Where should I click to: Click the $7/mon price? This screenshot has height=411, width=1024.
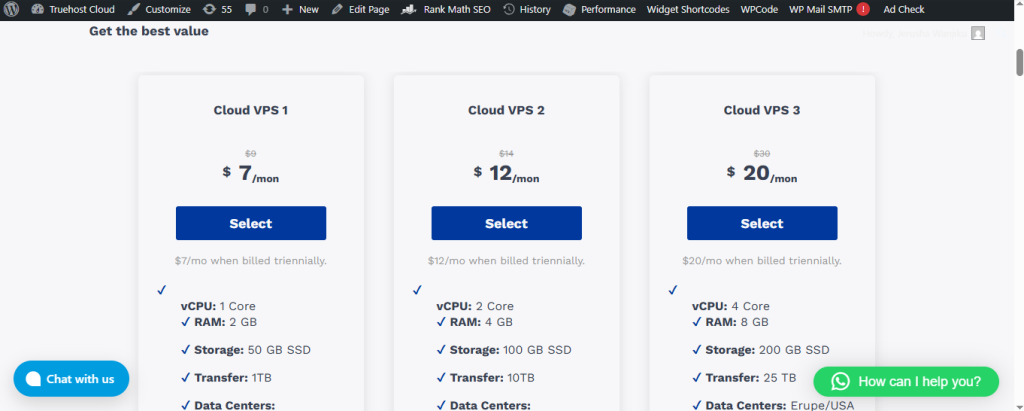(251, 173)
